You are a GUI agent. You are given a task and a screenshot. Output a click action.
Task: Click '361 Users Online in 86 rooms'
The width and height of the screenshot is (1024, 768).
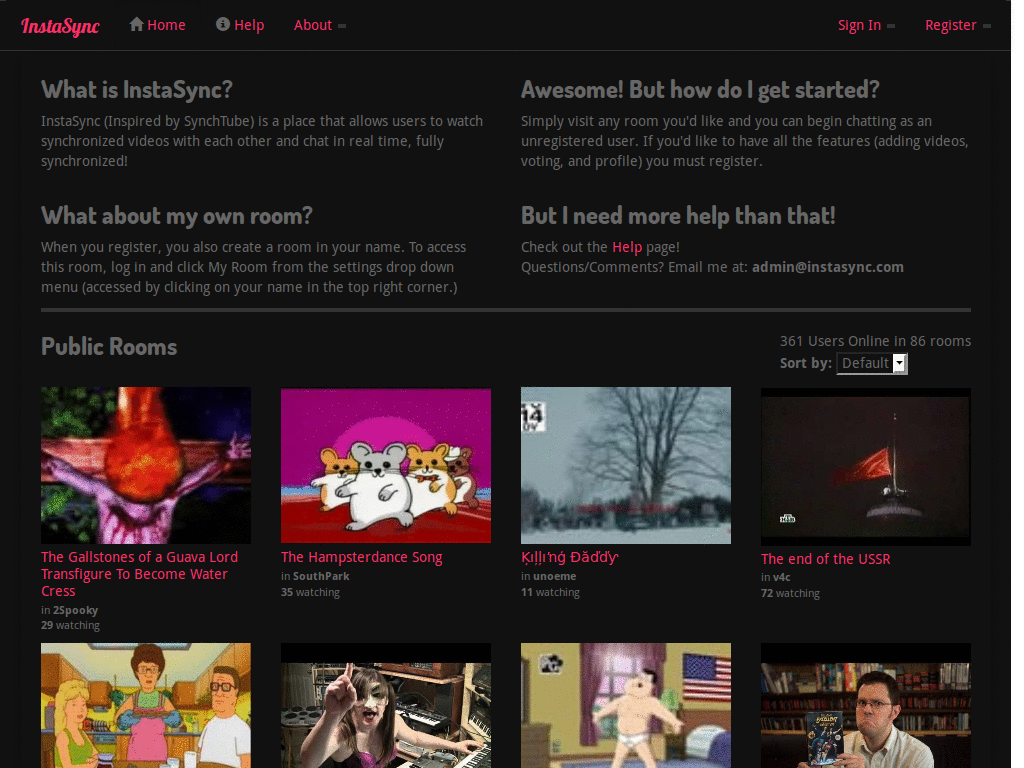[875, 341]
